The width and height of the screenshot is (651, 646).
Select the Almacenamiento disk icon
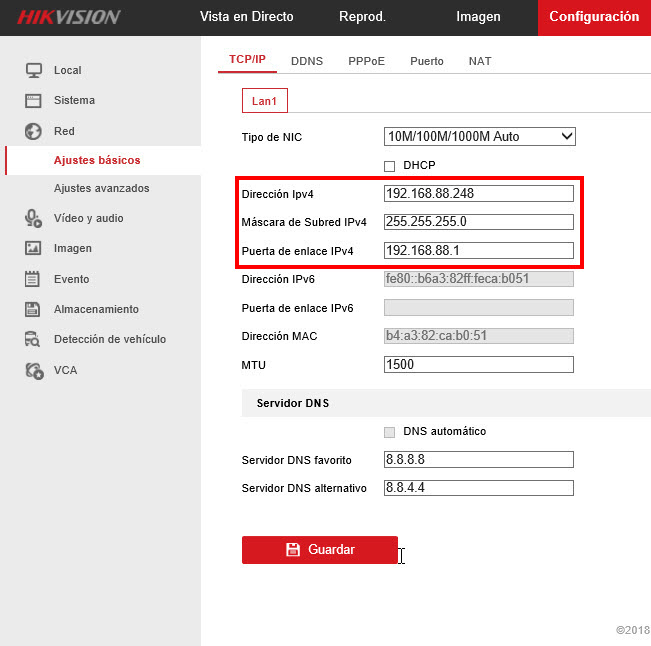coord(32,309)
